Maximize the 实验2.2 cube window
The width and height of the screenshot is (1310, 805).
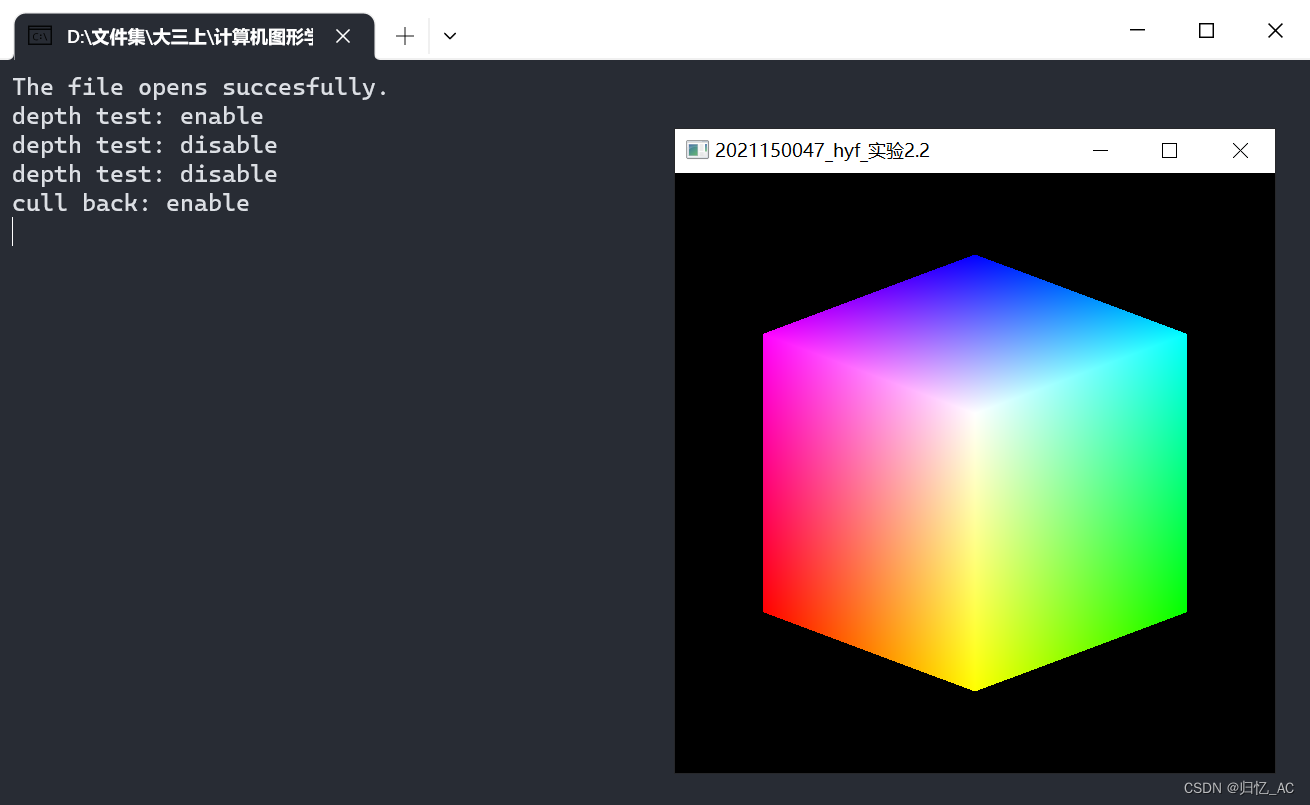pyautogui.click(x=1169, y=150)
